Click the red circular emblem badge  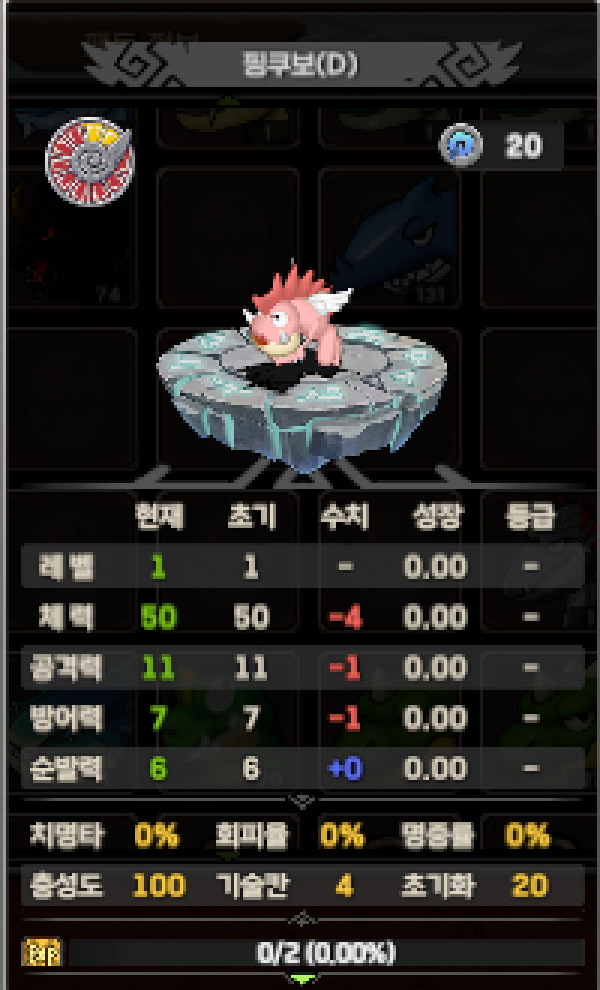(x=90, y=161)
